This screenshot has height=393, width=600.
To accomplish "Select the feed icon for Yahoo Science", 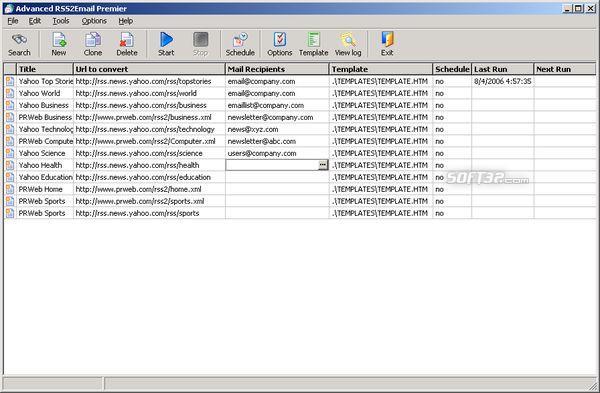I will pyautogui.click(x=10, y=153).
